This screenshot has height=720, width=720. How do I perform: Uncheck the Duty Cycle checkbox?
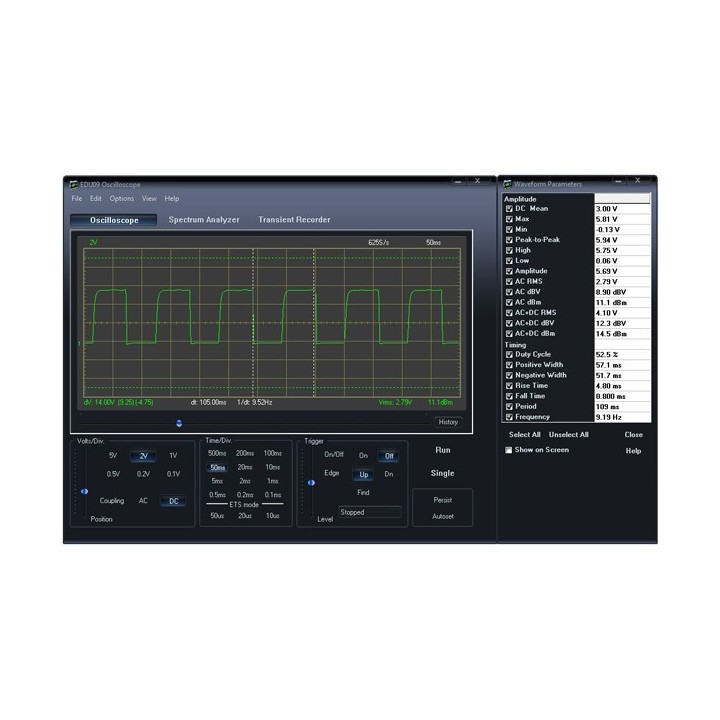point(509,355)
